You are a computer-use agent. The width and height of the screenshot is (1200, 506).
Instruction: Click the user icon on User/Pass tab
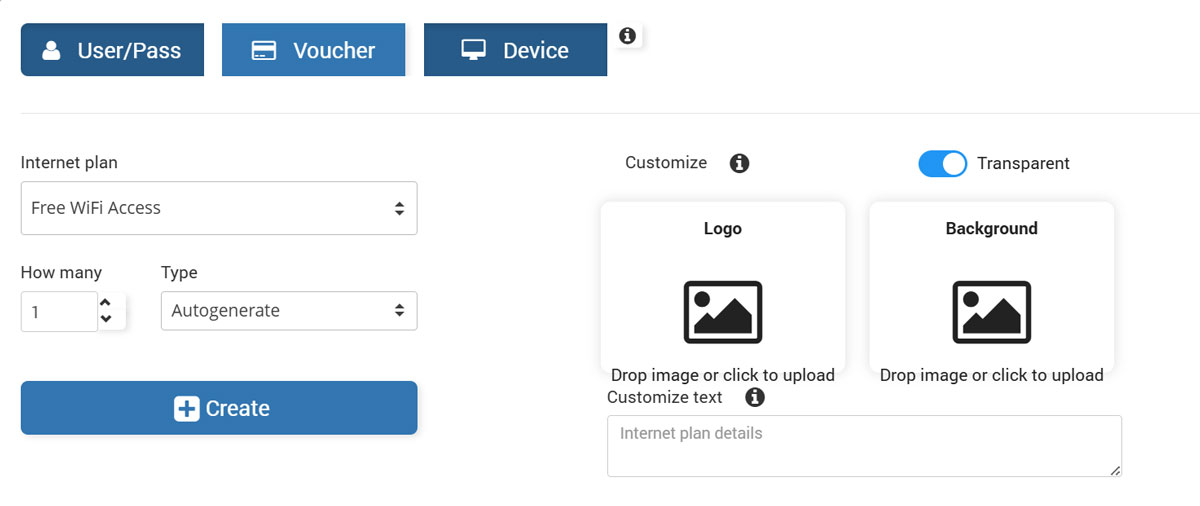[52, 50]
